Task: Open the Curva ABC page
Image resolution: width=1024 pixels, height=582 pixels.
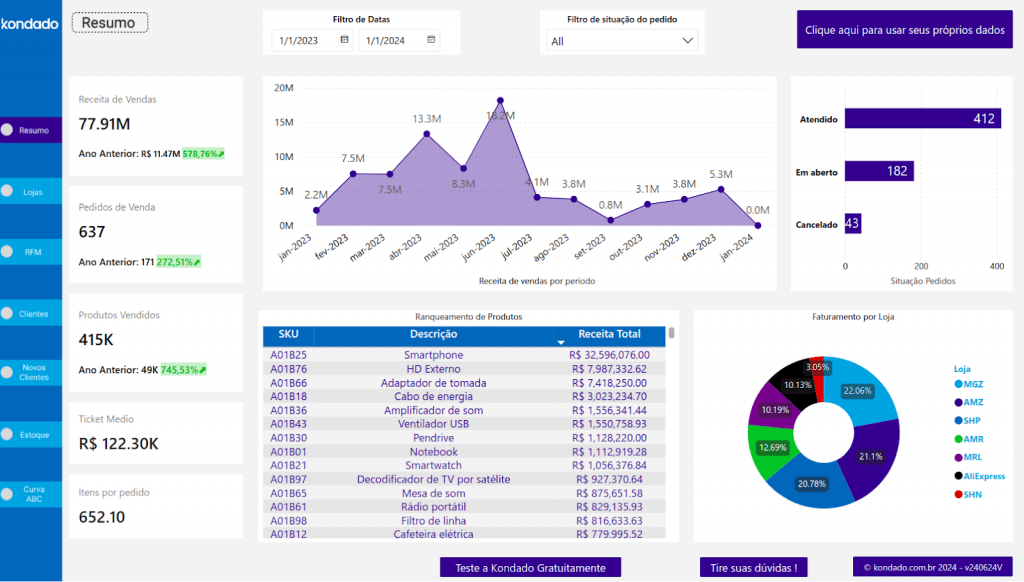Action: [x=33, y=496]
